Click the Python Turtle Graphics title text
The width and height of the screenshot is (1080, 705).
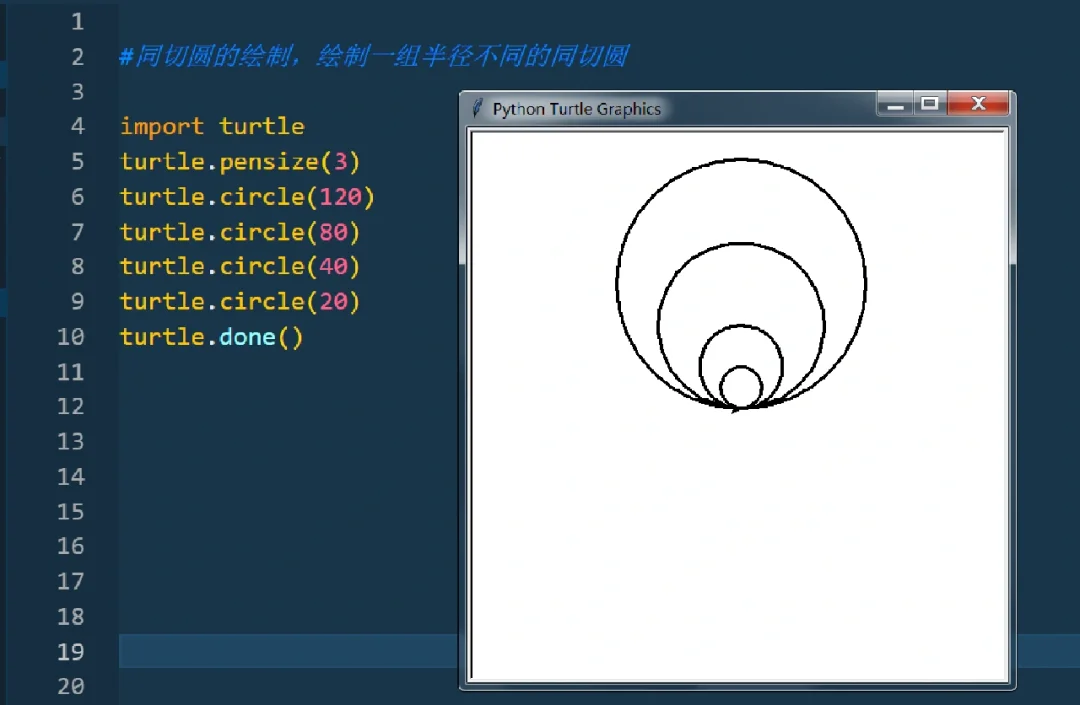577,109
